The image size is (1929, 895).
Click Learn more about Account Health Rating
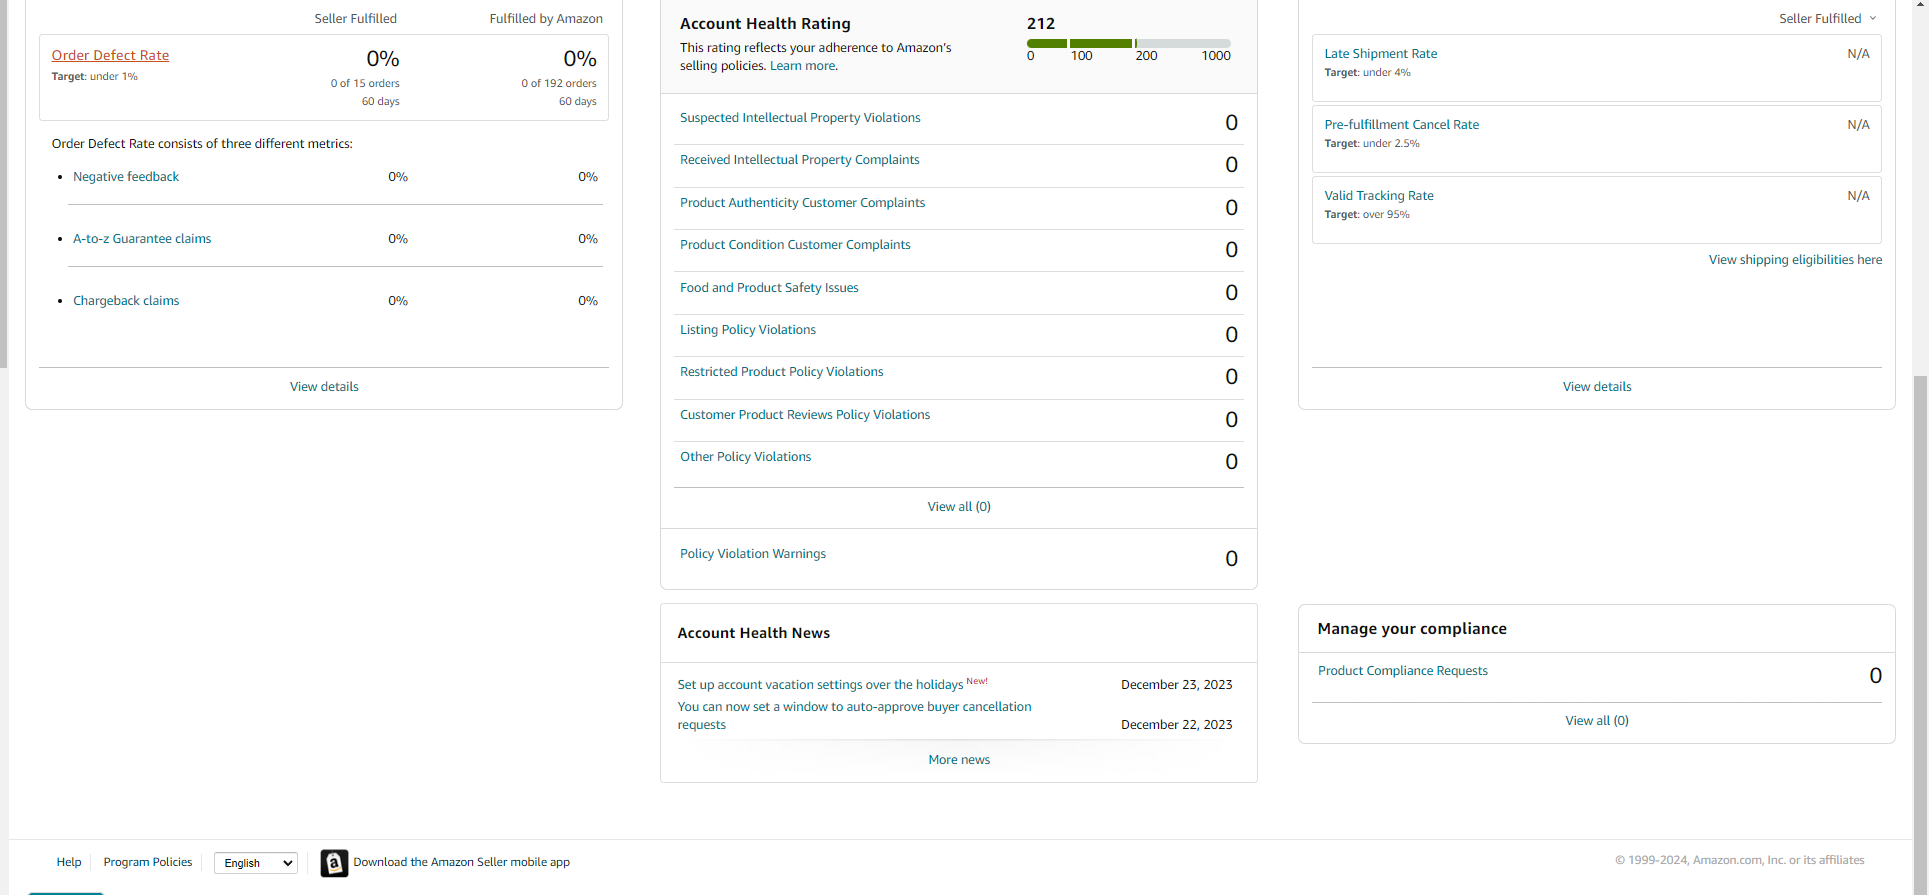coord(802,66)
